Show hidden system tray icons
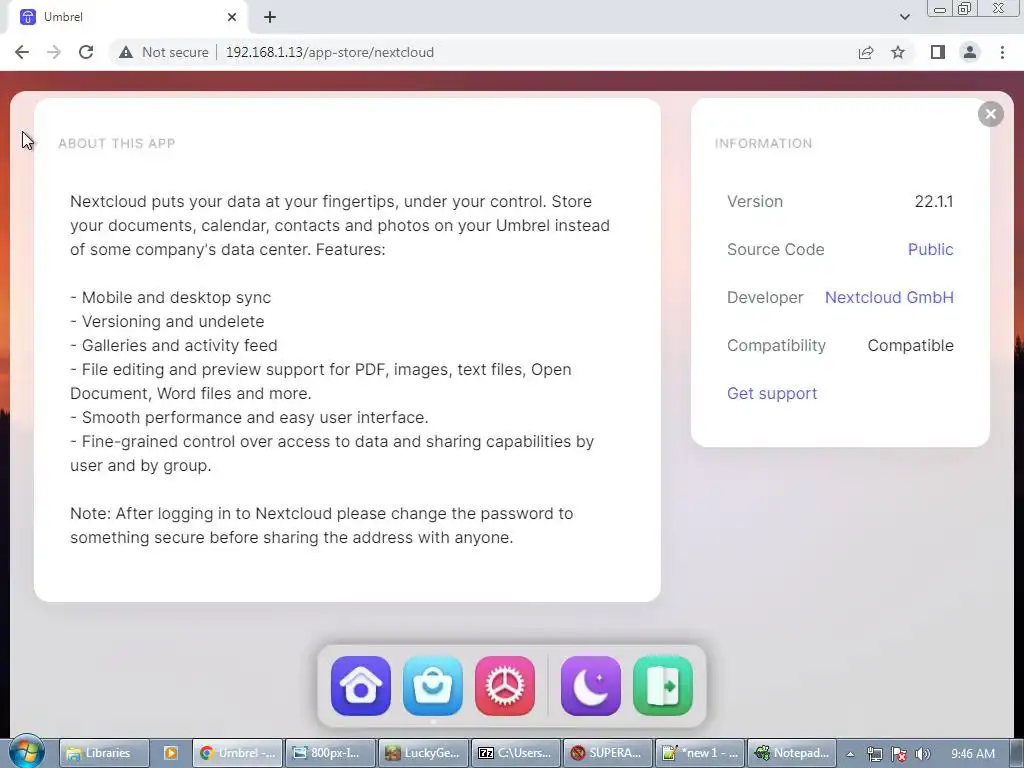 (x=850, y=754)
